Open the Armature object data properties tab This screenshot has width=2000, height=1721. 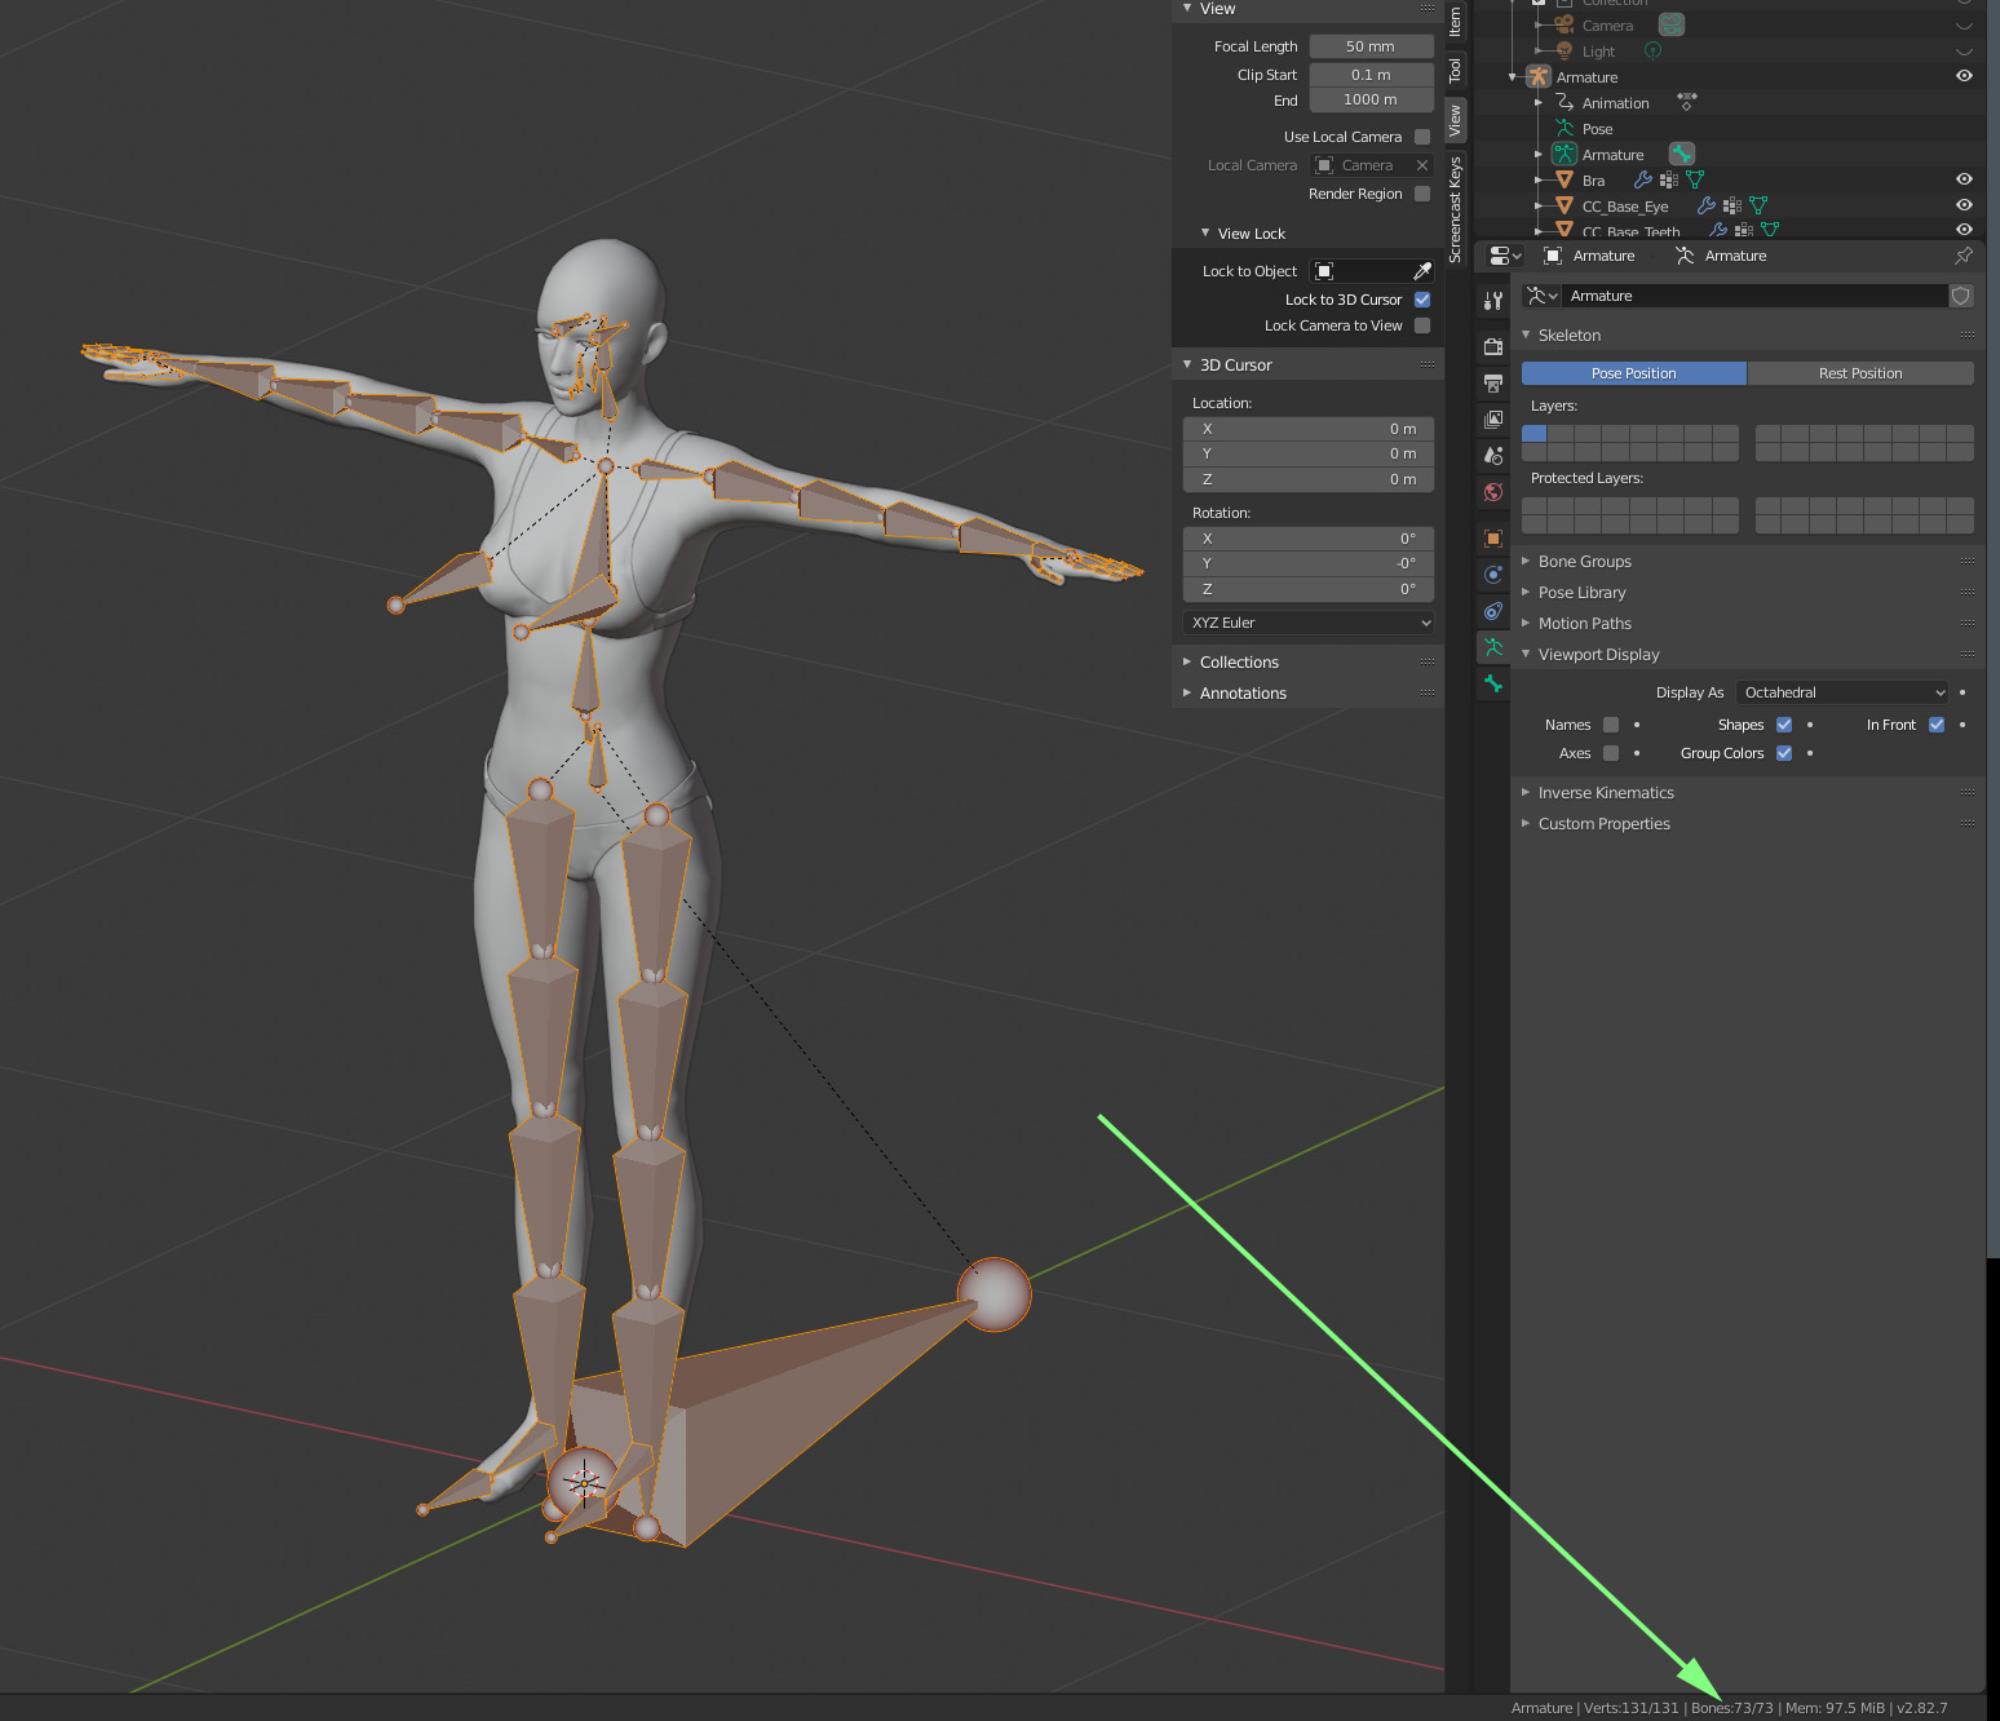(1493, 647)
